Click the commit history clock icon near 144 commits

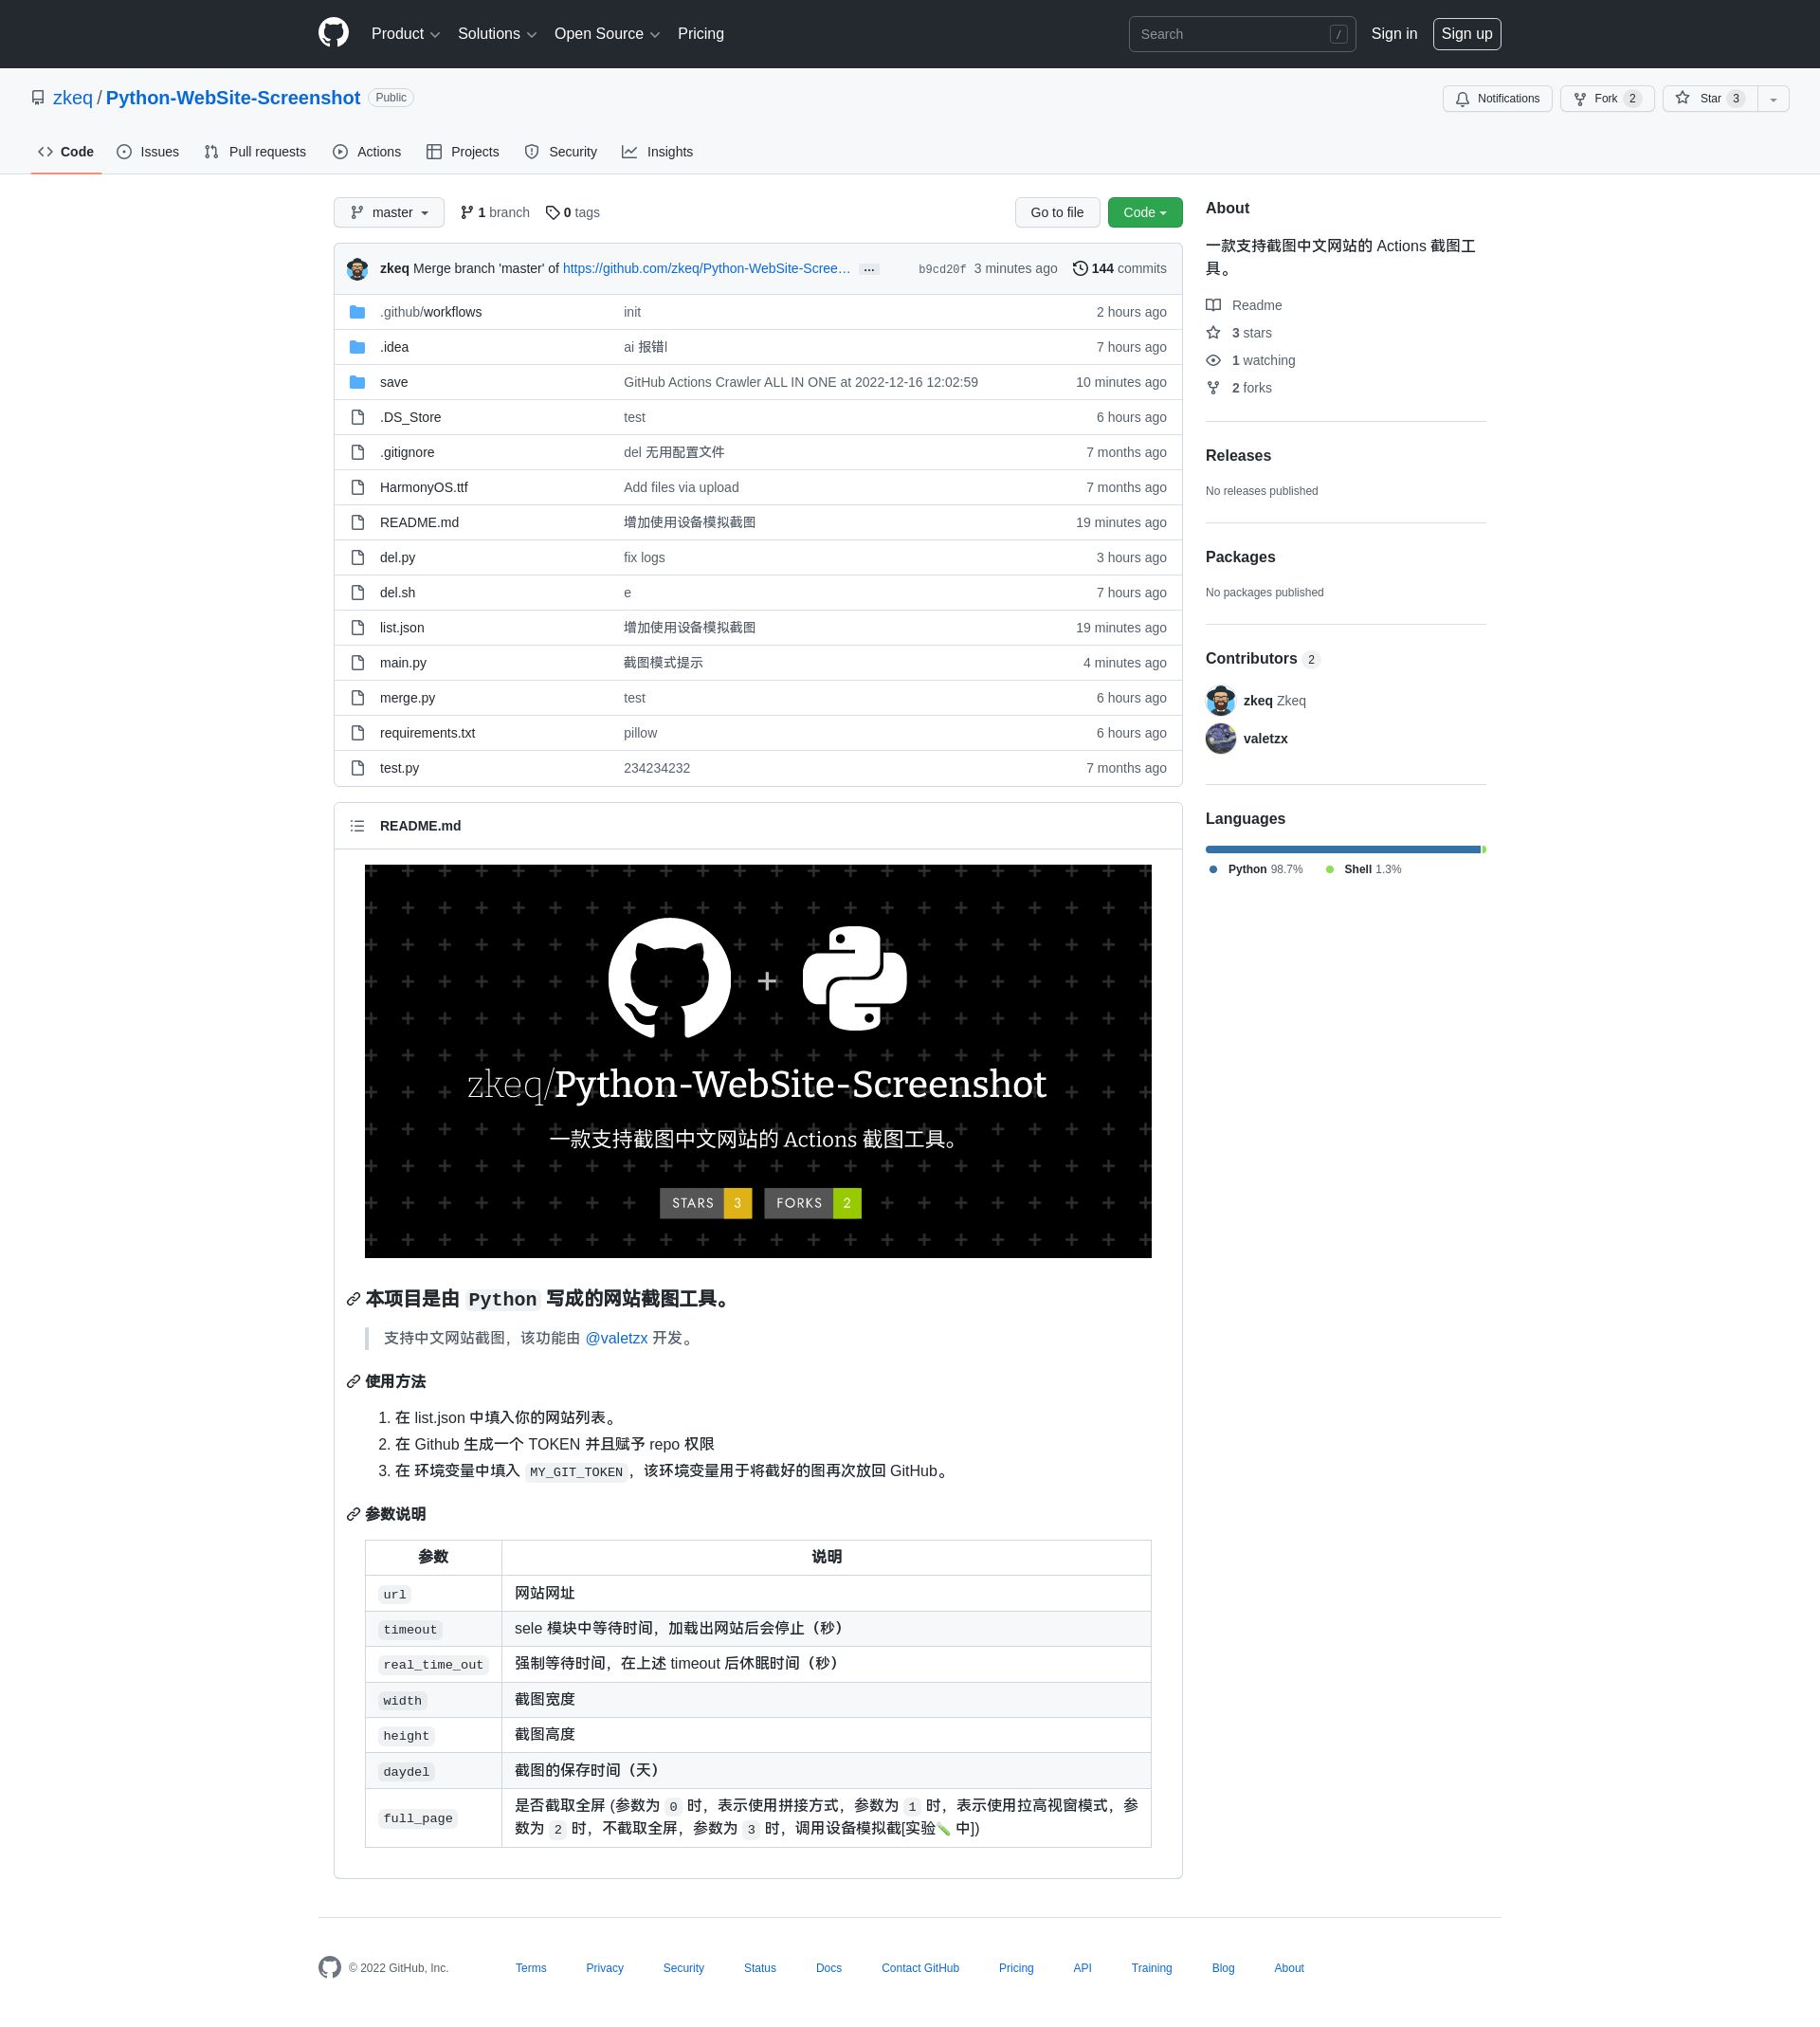pyautogui.click(x=1080, y=268)
